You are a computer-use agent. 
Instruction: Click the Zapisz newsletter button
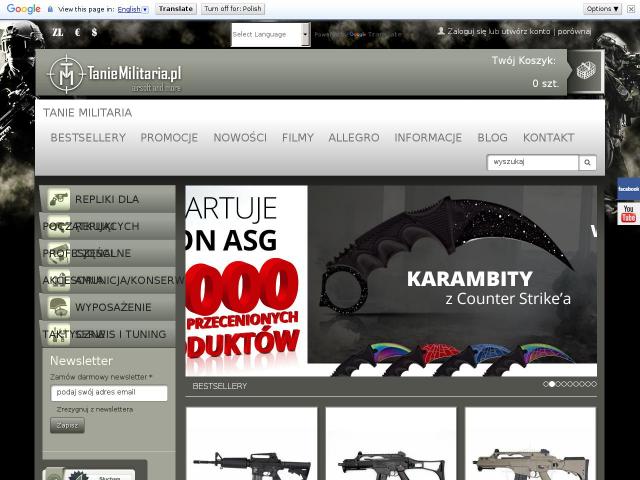67,425
